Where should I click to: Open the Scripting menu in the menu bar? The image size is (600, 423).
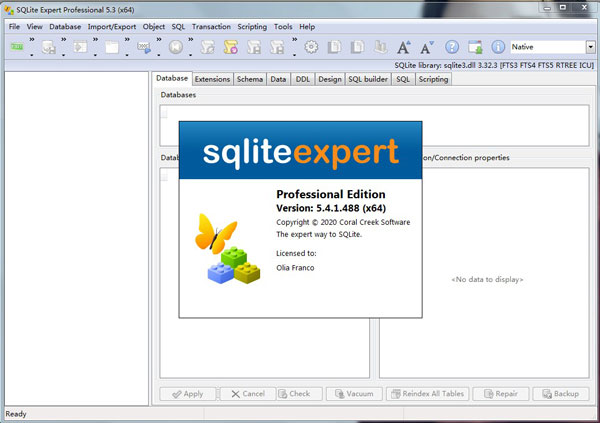click(x=252, y=27)
